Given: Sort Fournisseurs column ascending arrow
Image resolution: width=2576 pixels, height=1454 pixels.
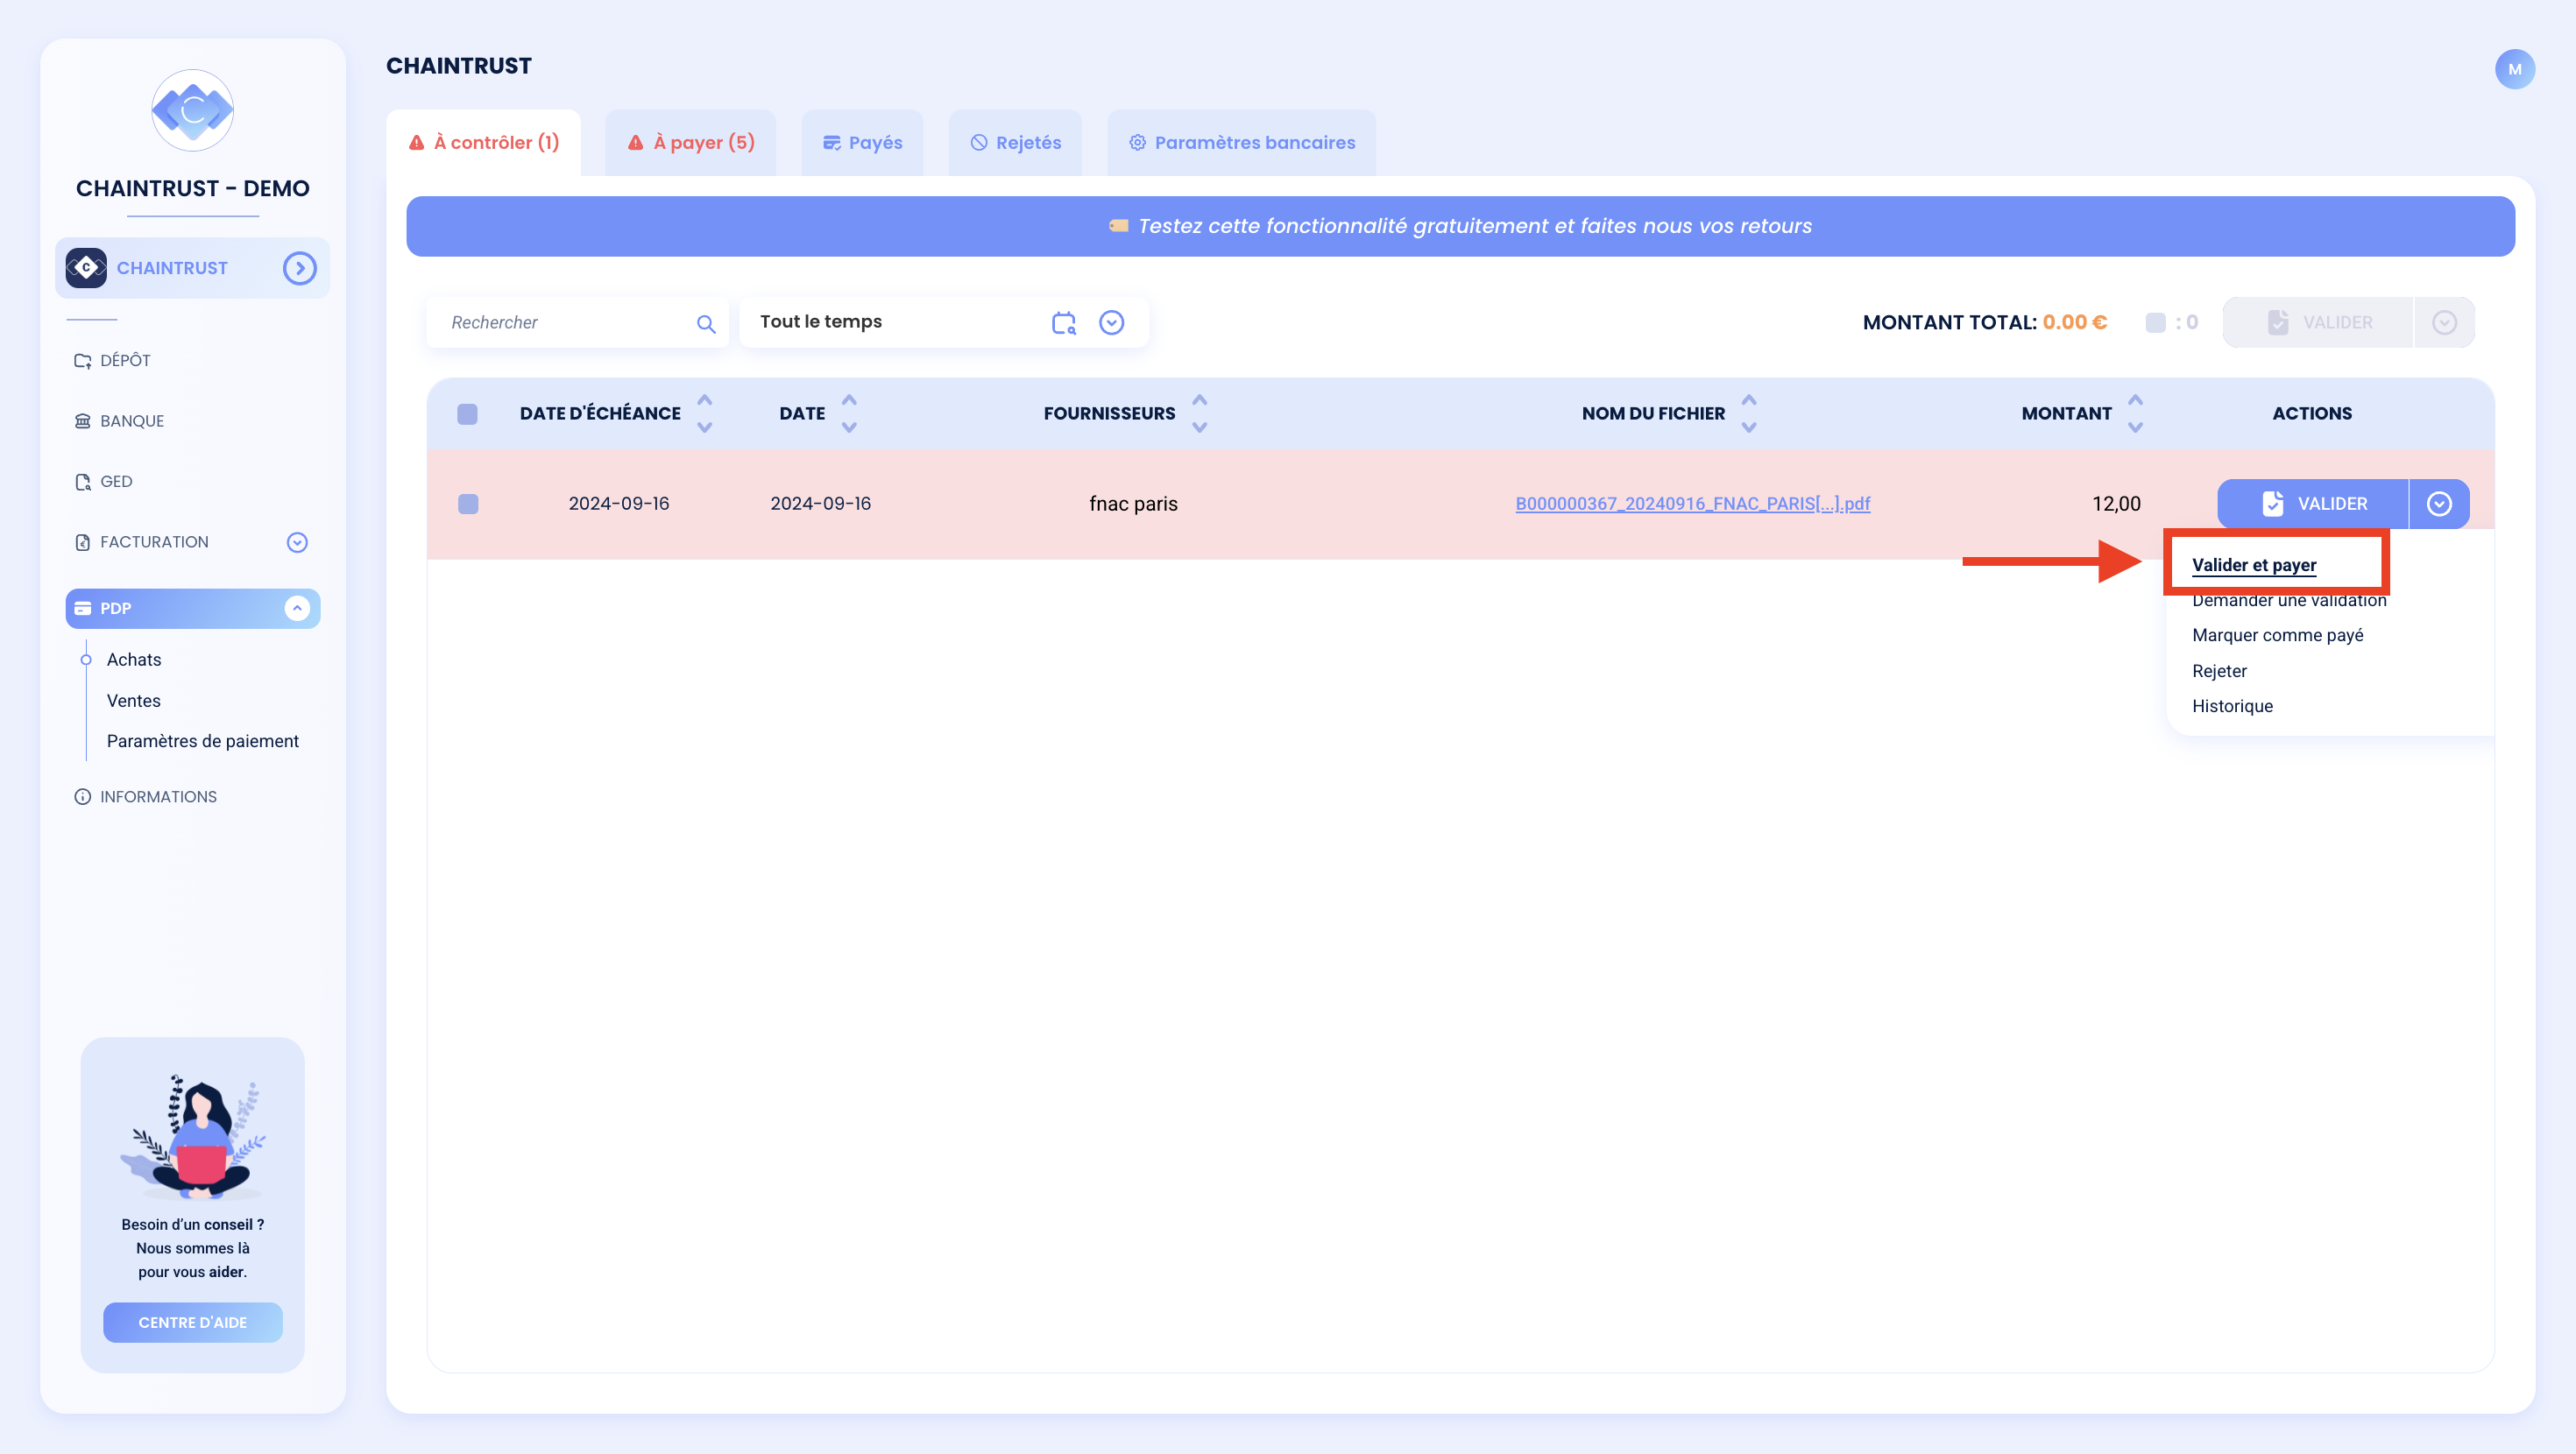Looking at the screenshot, I should 1200,400.
